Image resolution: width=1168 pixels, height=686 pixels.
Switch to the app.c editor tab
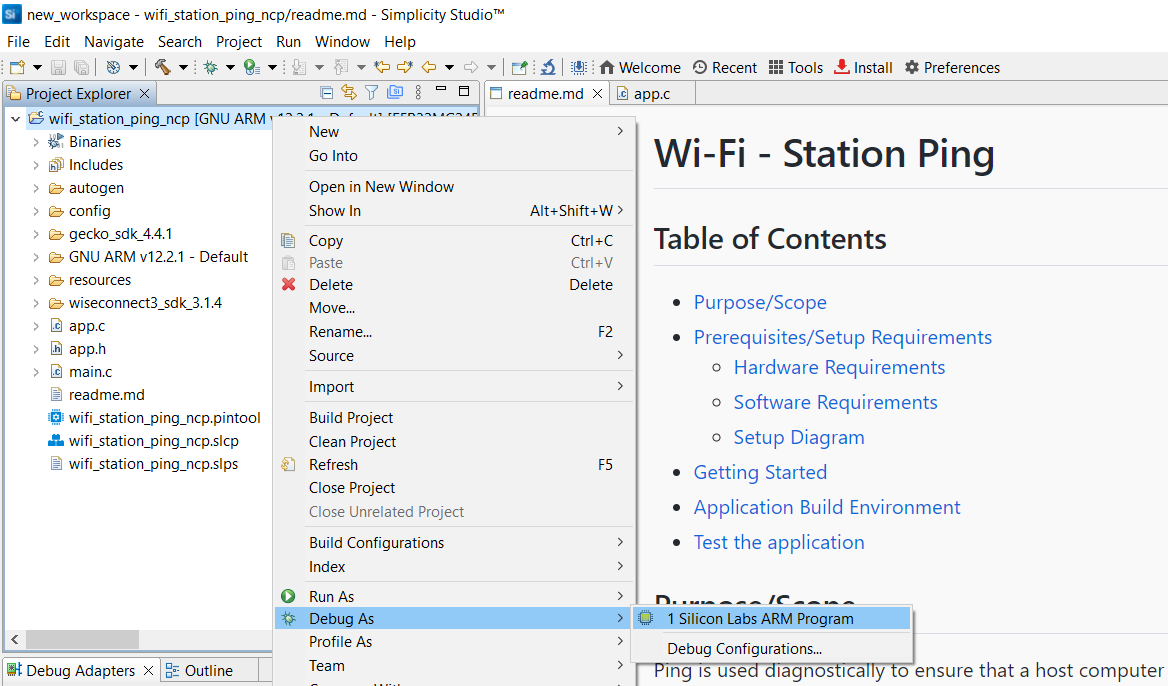click(x=651, y=94)
